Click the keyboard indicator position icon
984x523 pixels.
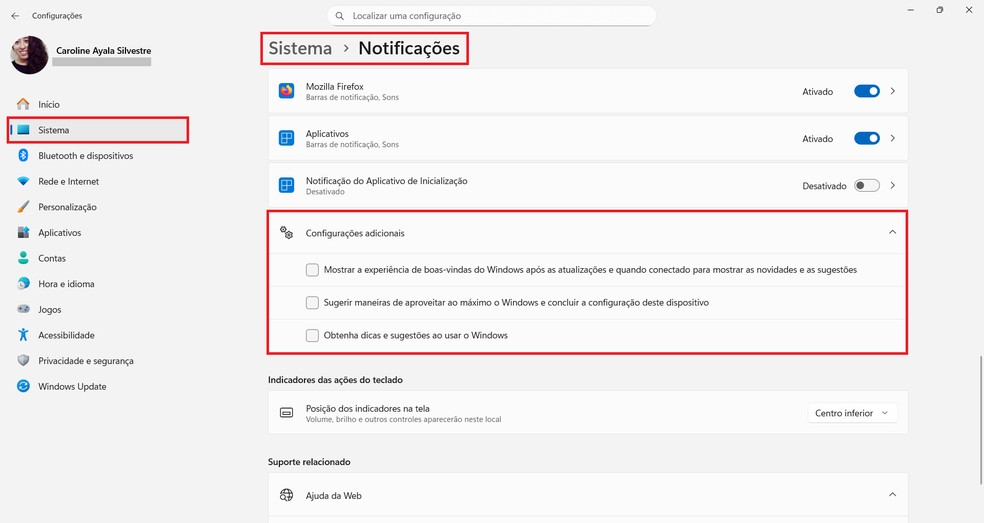[287, 413]
